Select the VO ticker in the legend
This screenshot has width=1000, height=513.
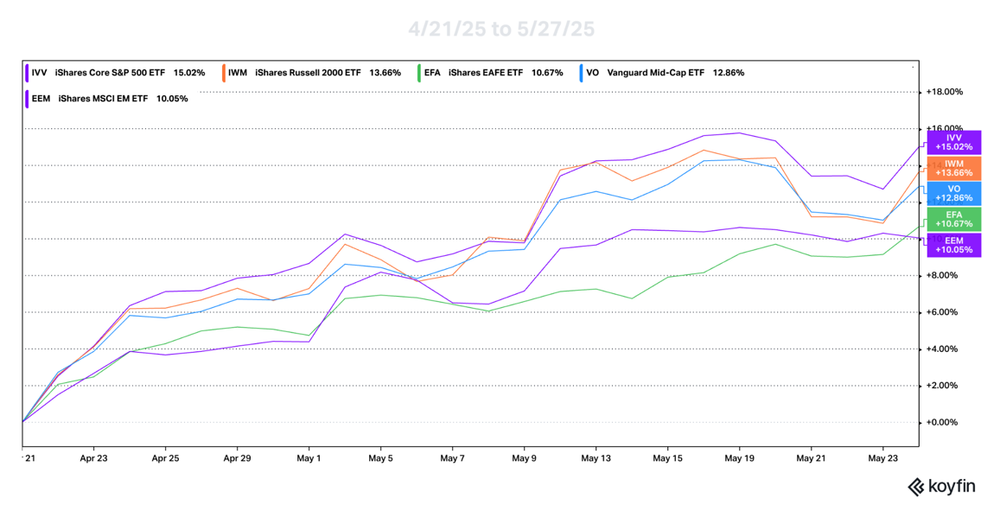coord(592,73)
